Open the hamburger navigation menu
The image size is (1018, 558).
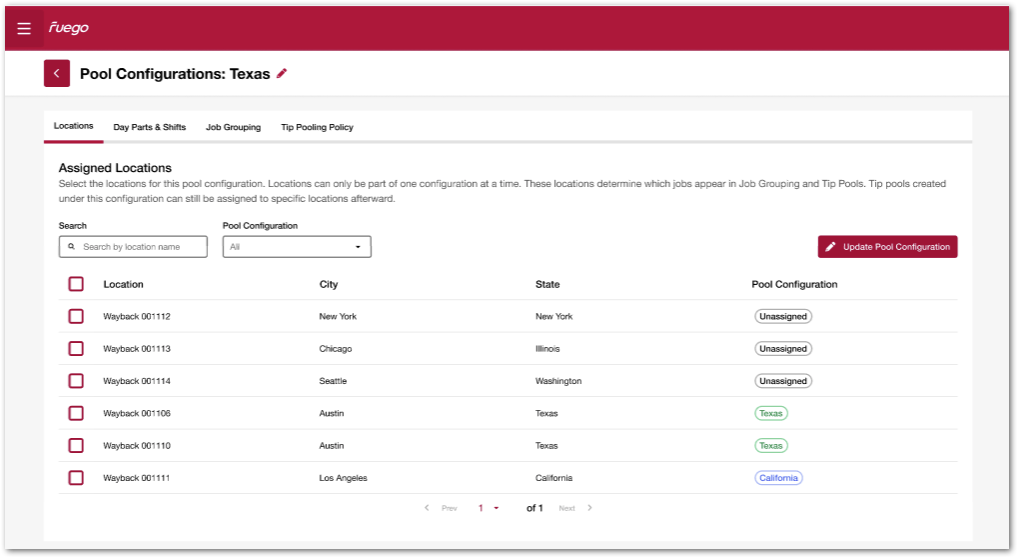(24, 28)
